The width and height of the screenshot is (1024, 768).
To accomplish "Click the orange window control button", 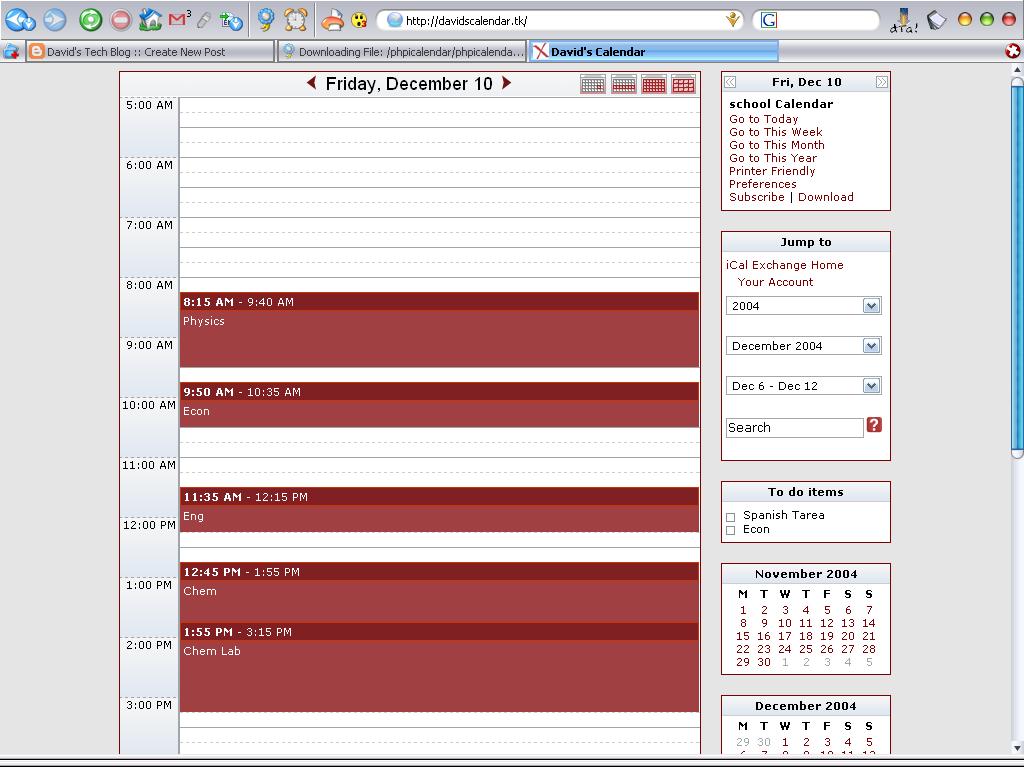I will coord(965,20).
